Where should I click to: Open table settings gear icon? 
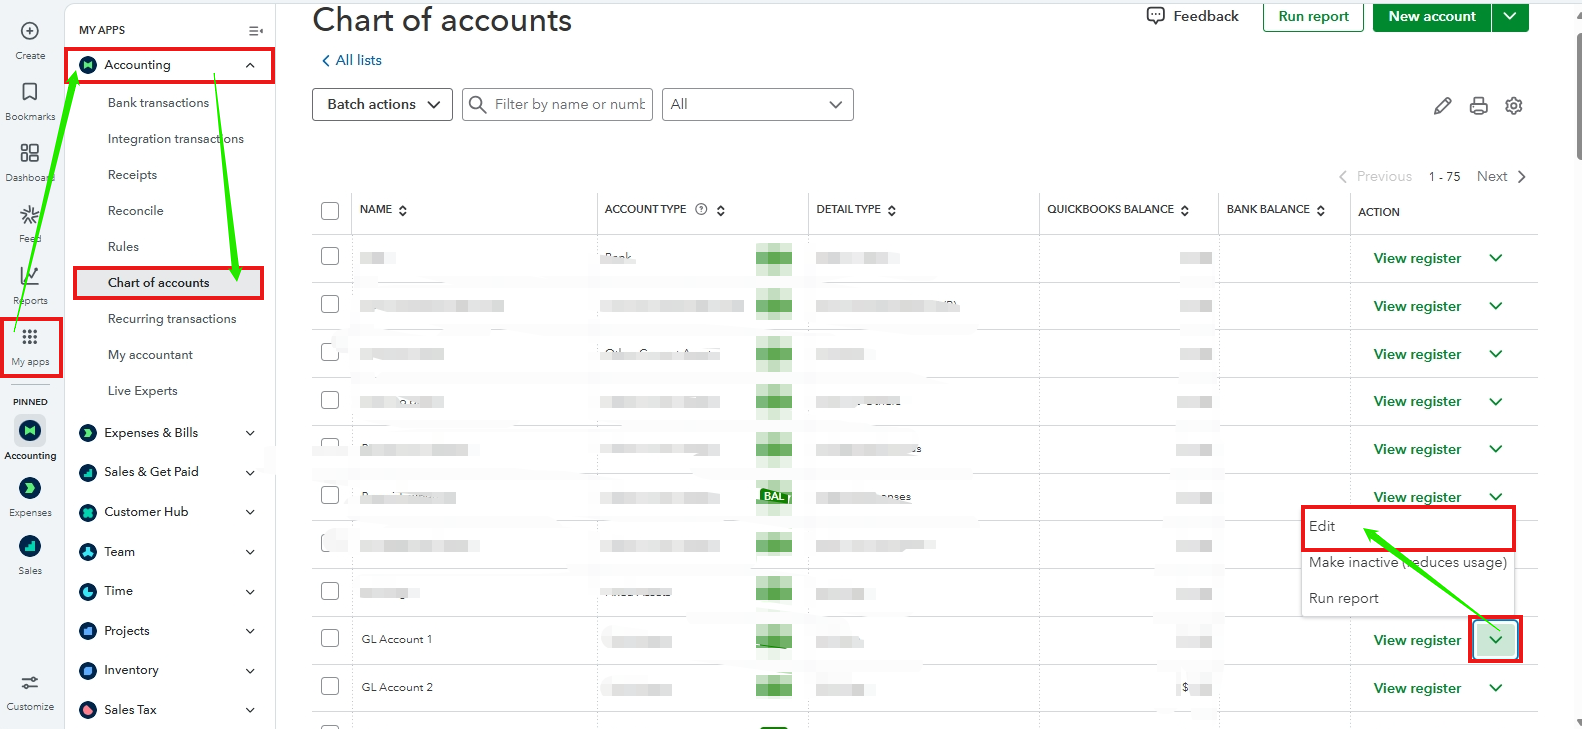coord(1514,106)
